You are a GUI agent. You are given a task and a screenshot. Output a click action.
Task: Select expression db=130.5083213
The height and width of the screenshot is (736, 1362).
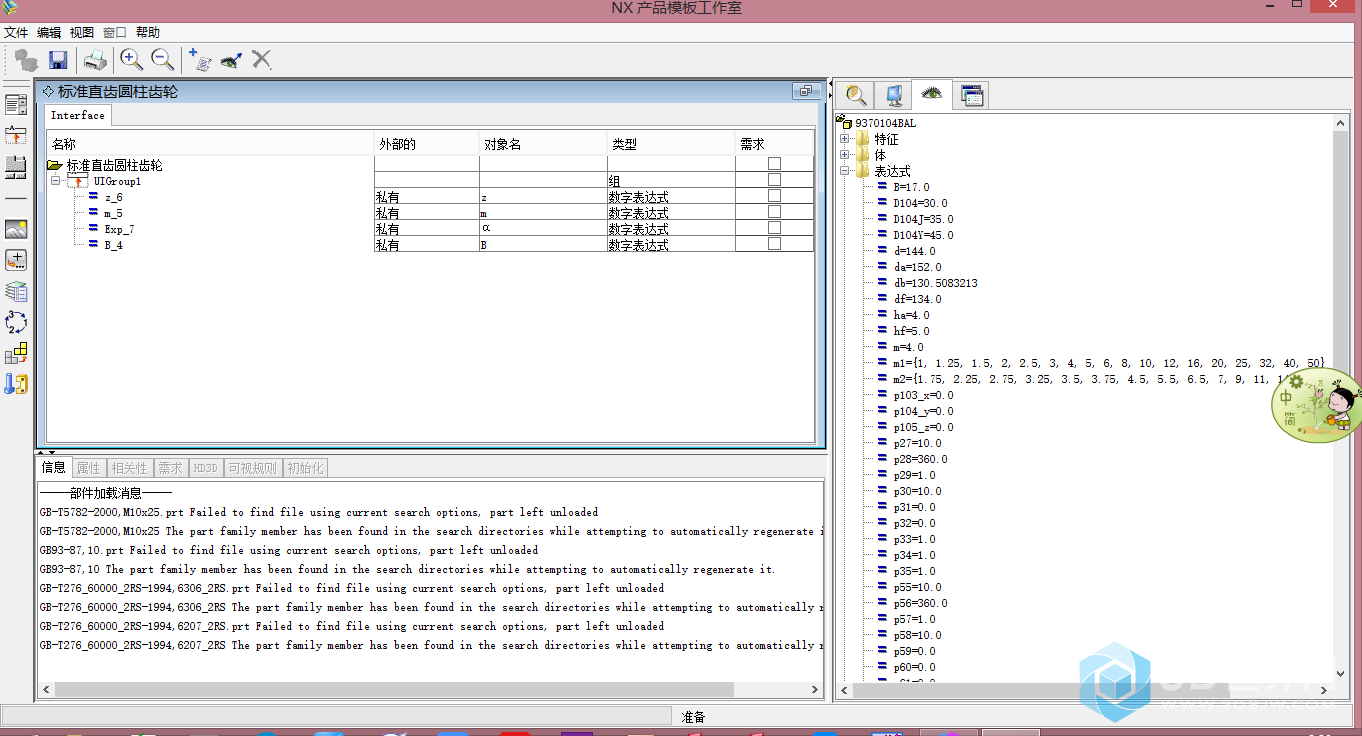click(935, 283)
